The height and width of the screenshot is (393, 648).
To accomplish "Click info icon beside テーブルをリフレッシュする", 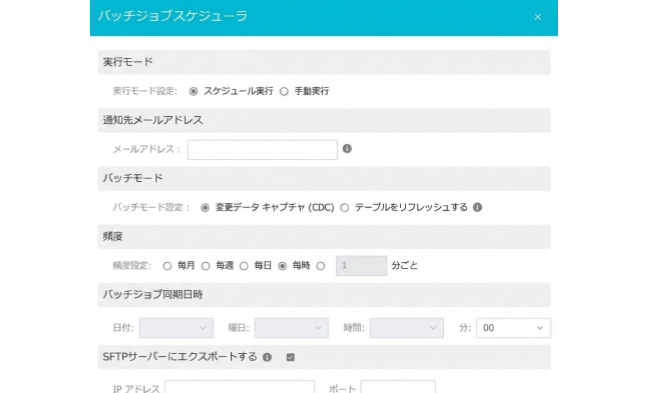I will pyautogui.click(x=477, y=207).
